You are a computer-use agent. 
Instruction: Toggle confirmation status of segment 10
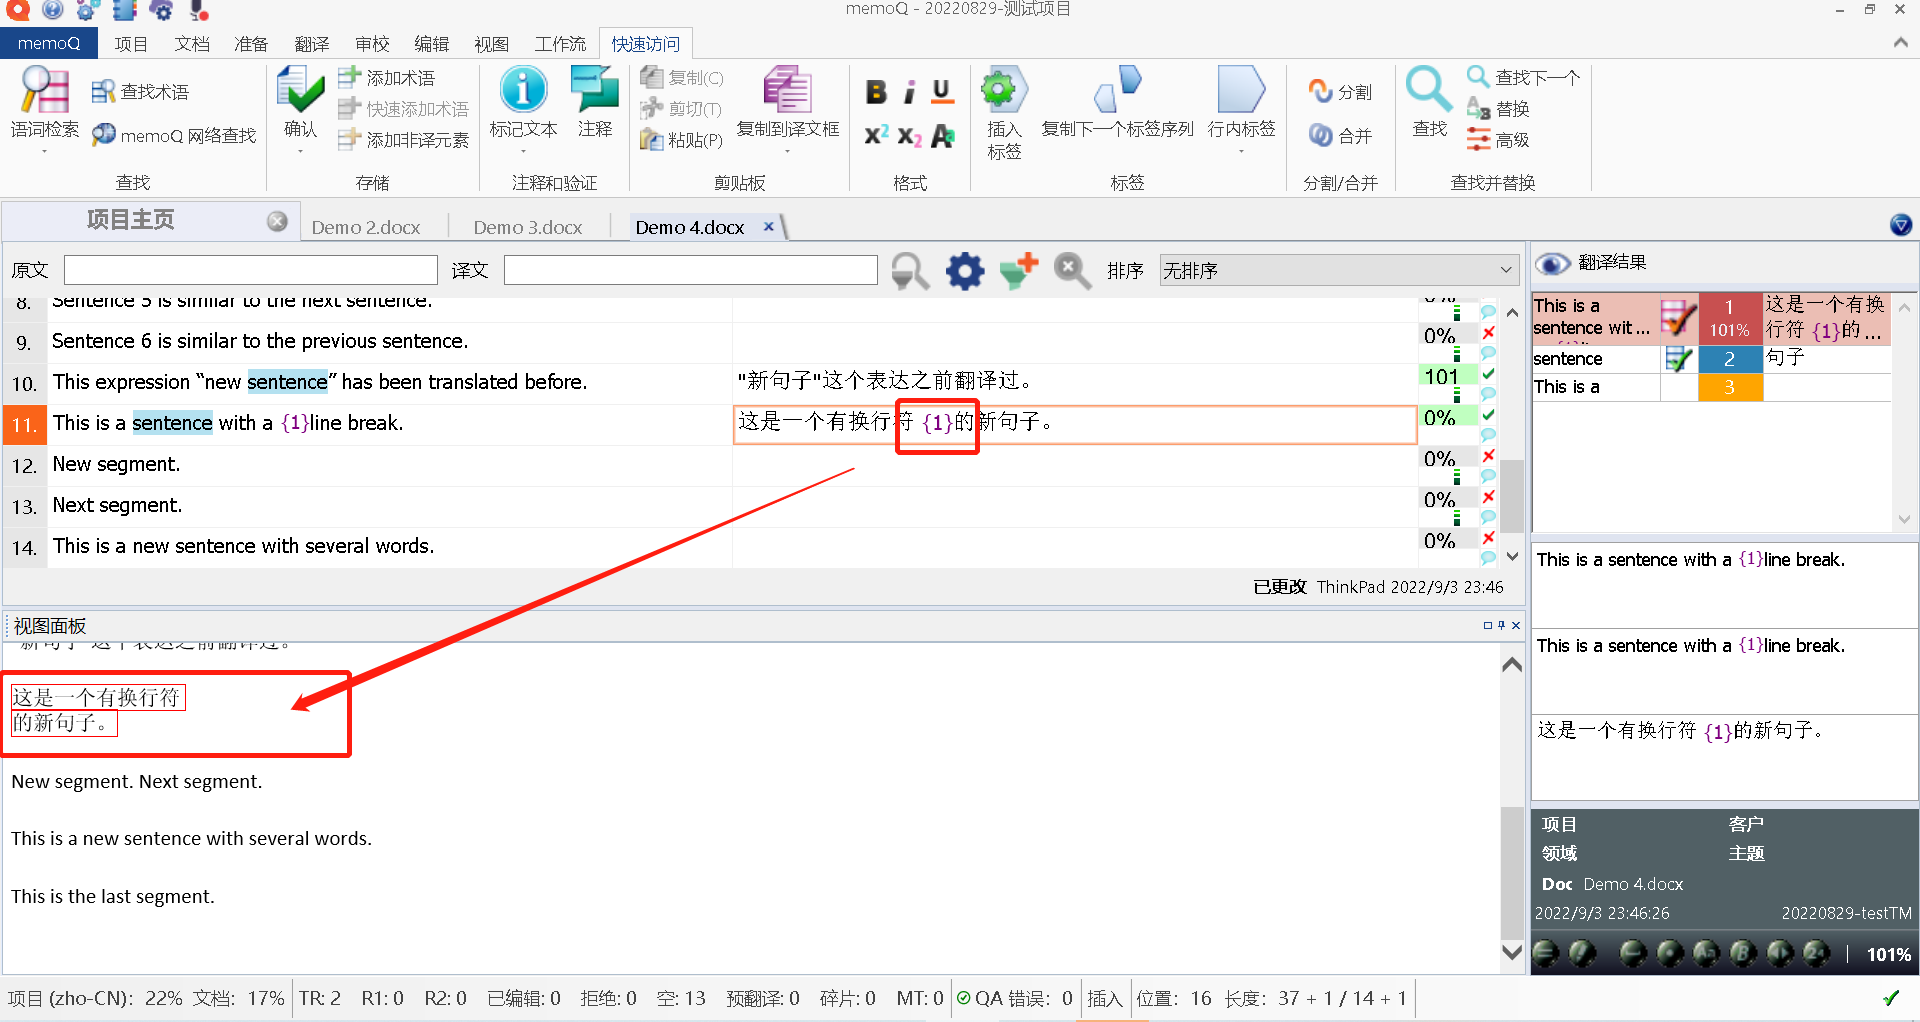(x=1488, y=375)
